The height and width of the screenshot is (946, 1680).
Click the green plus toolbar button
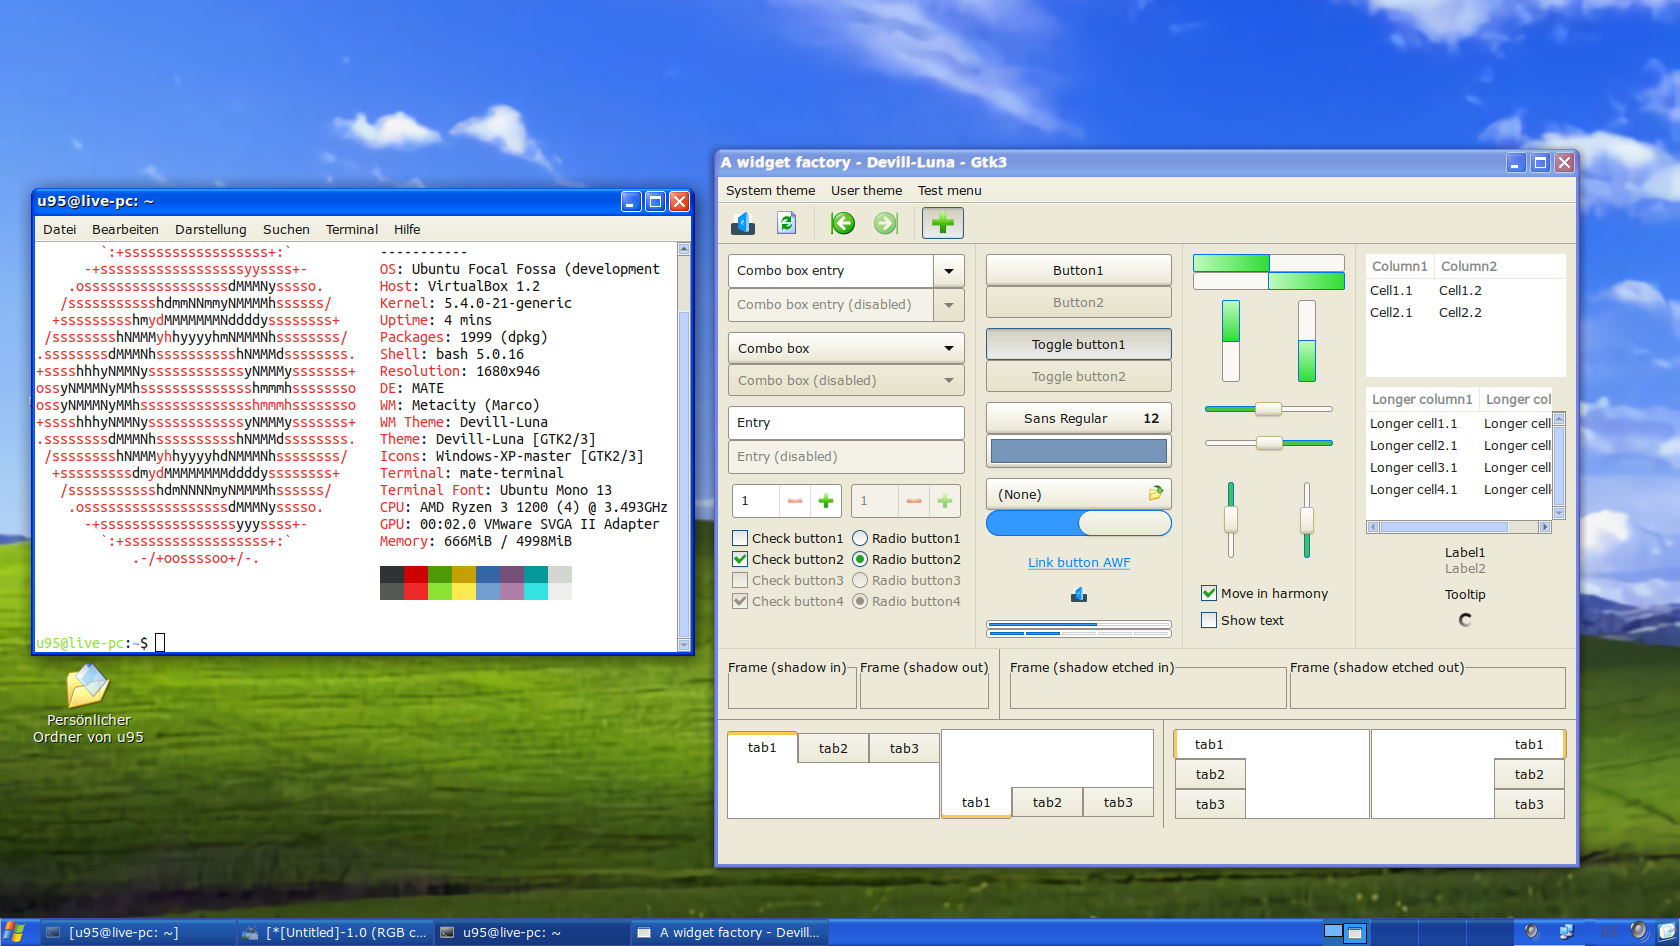(942, 223)
